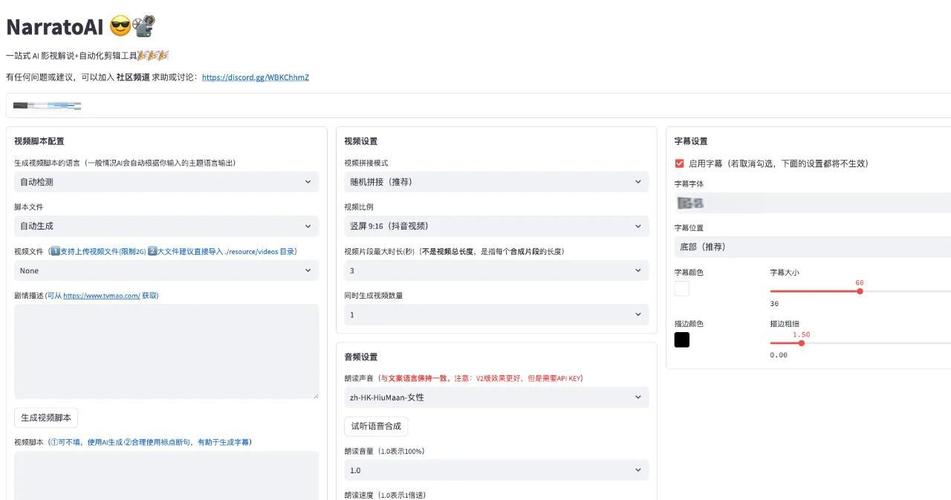951x500 pixels.
Task: Click the 字幕设置 section heading
Action: [x=691, y=141]
